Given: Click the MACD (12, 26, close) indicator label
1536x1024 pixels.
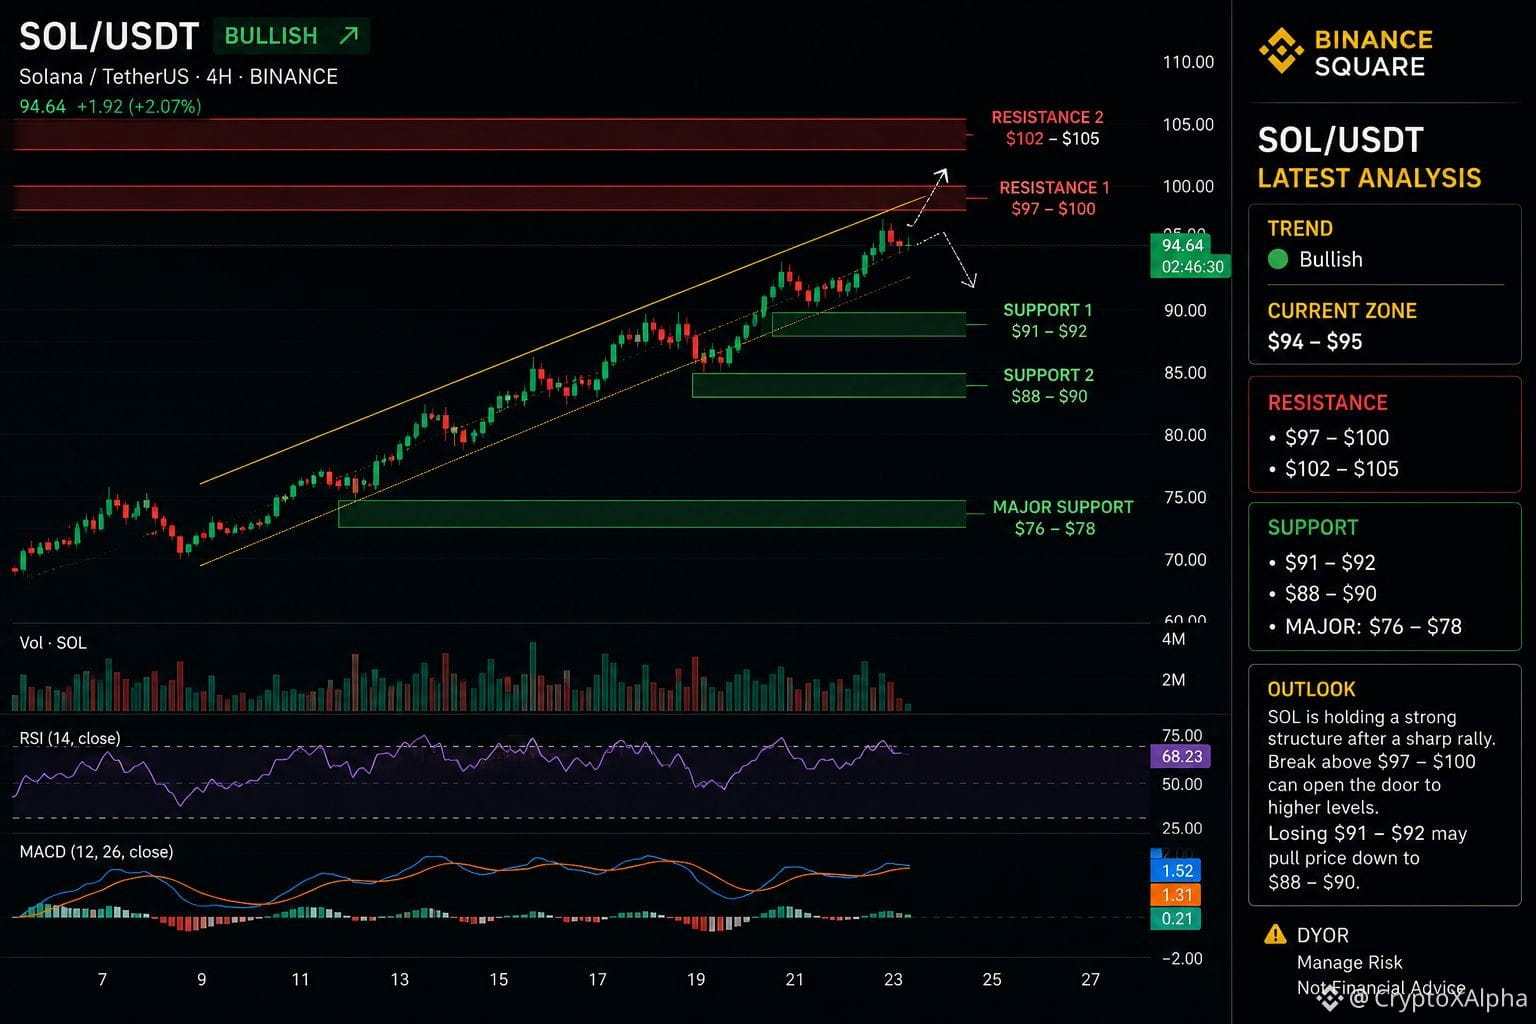Looking at the screenshot, I should pos(96,852).
